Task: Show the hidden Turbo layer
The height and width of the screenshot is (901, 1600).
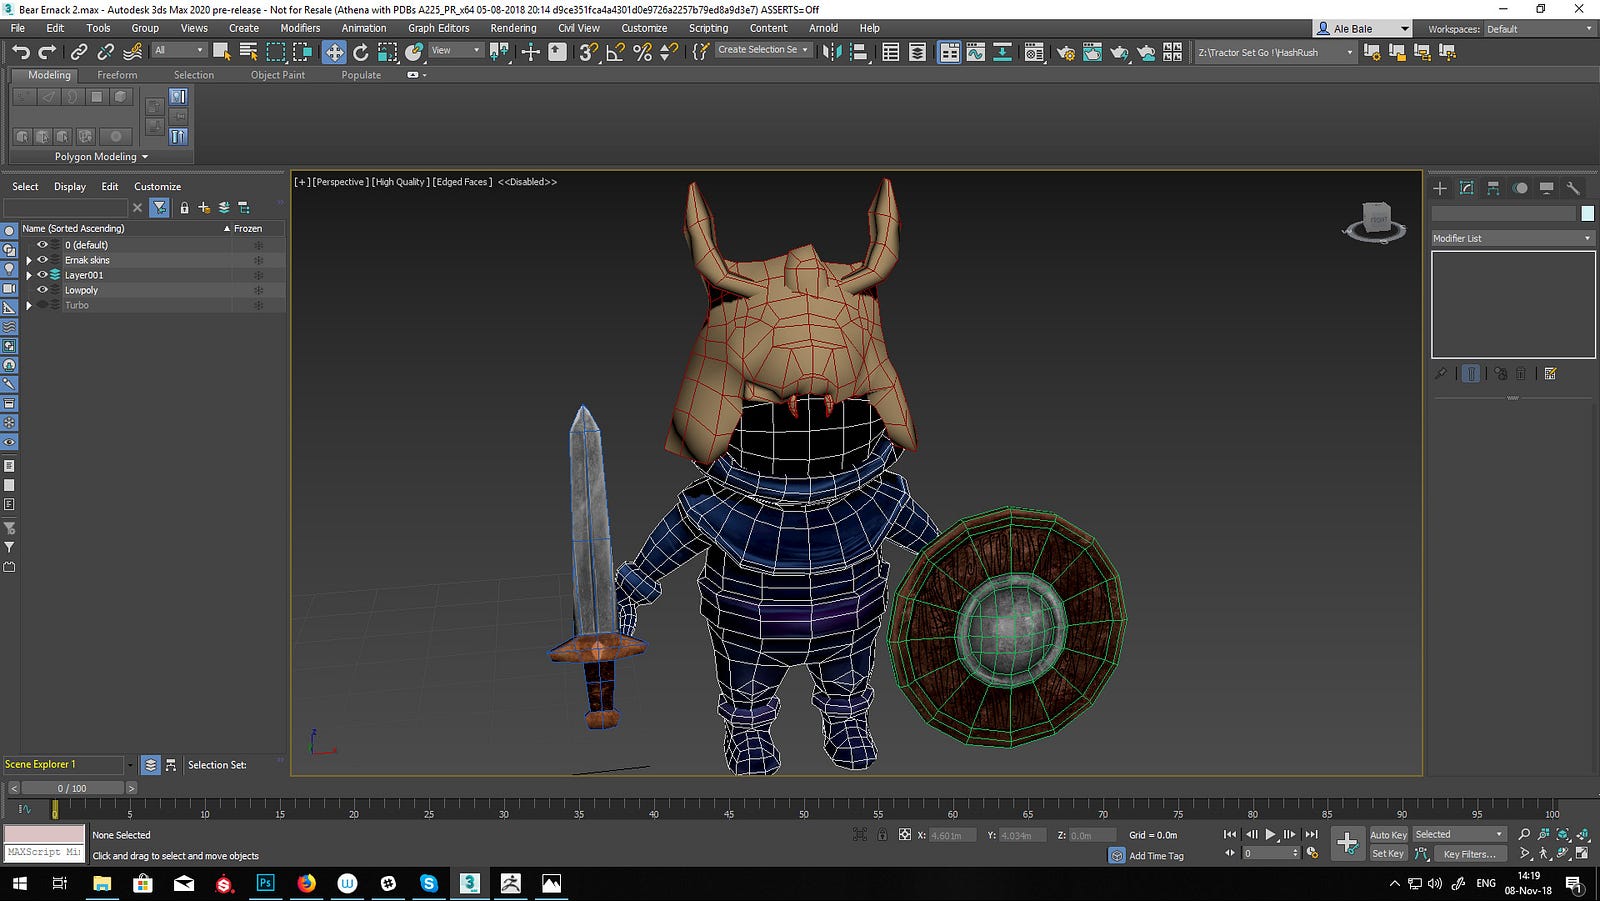Action: tap(43, 305)
